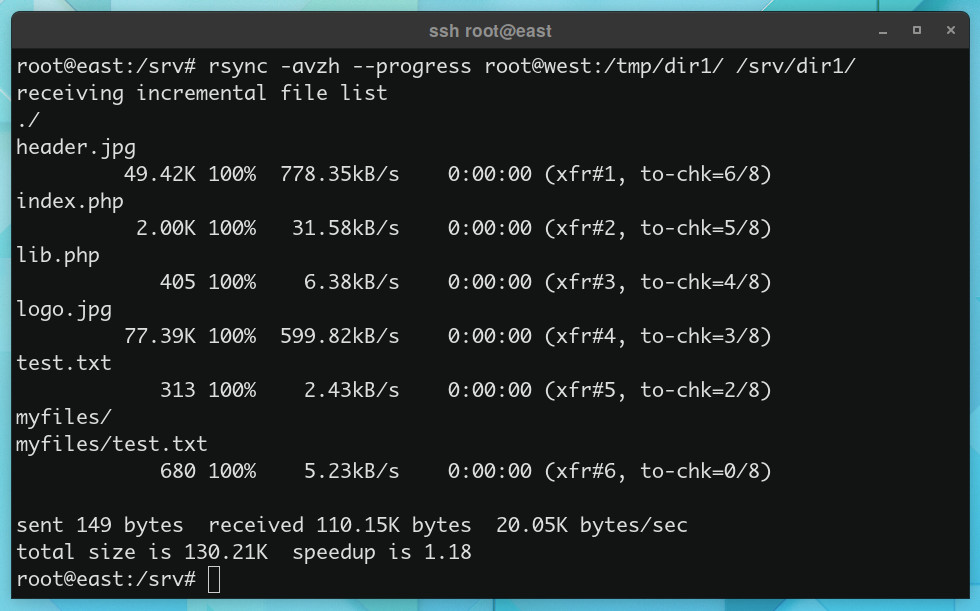Click the 'speedup is 1.18' text

tap(382, 552)
